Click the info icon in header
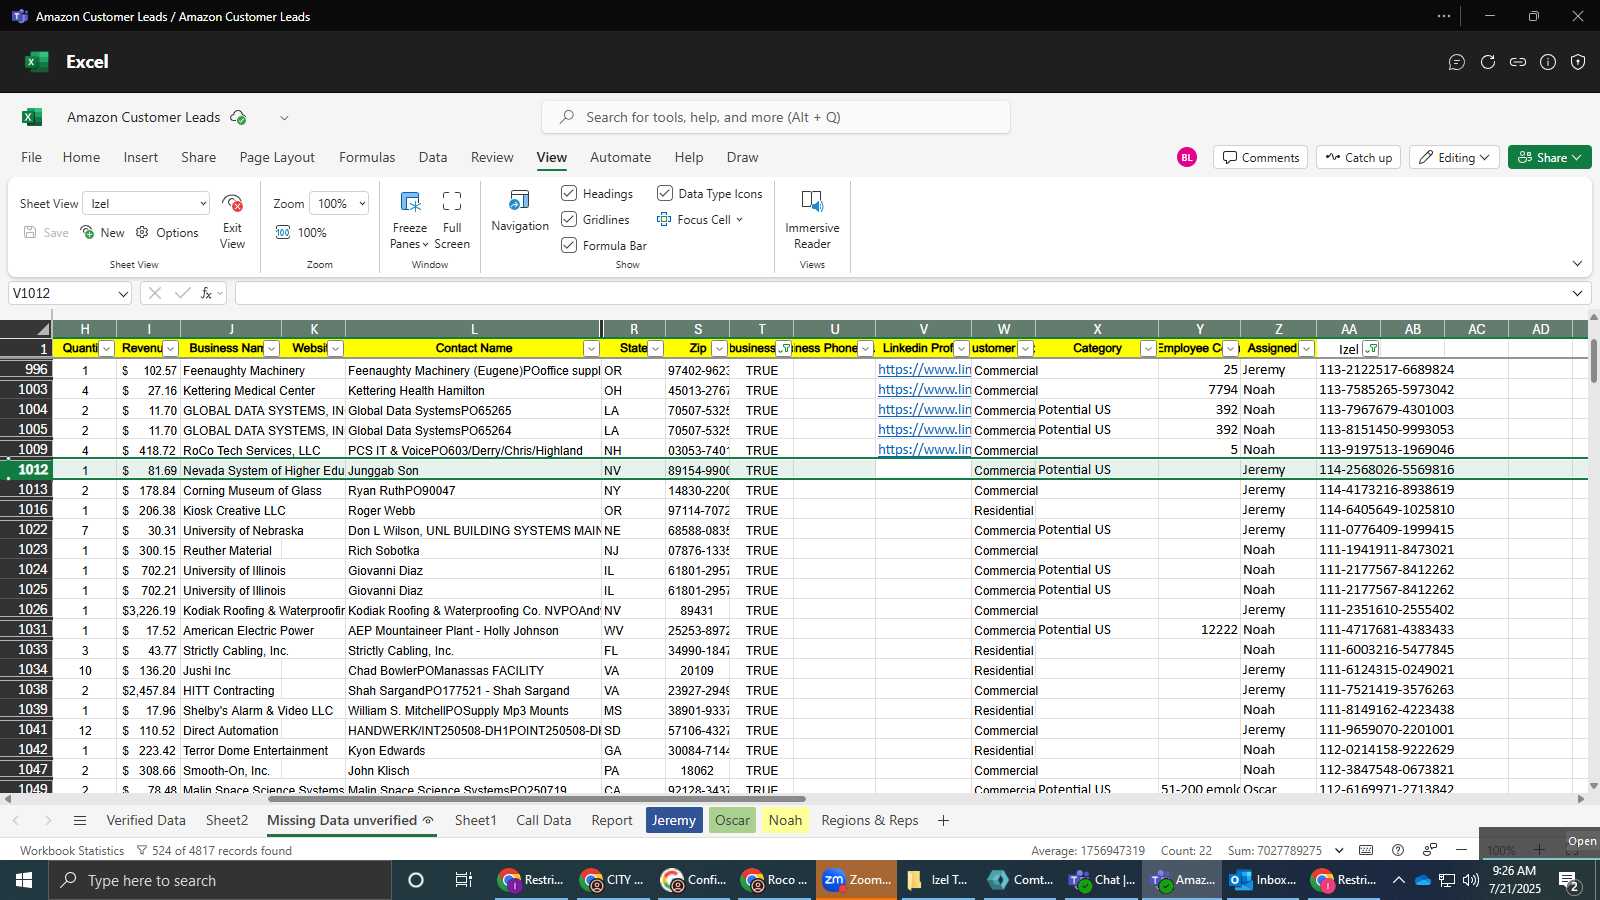The width and height of the screenshot is (1600, 900). point(1548,62)
